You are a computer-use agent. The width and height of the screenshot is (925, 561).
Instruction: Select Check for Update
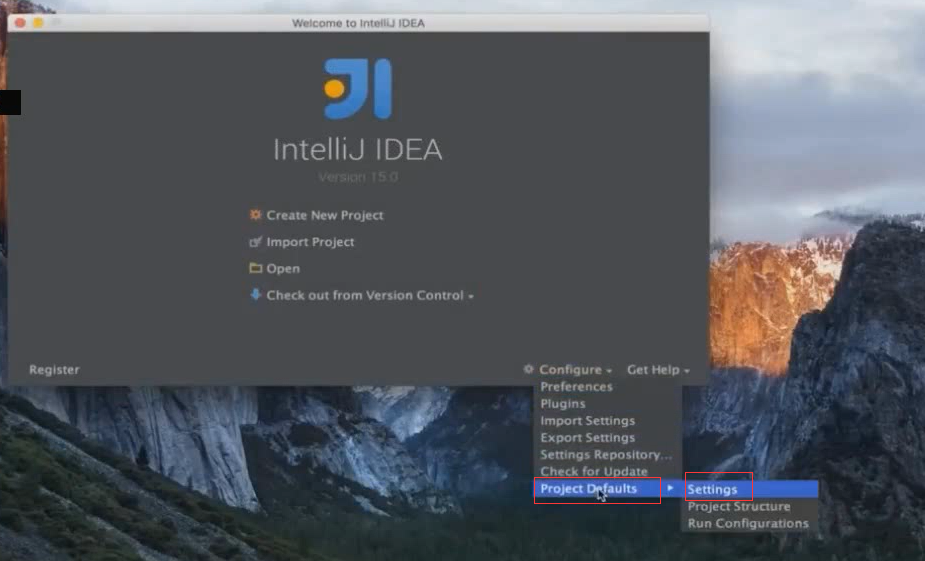[x=594, y=471]
